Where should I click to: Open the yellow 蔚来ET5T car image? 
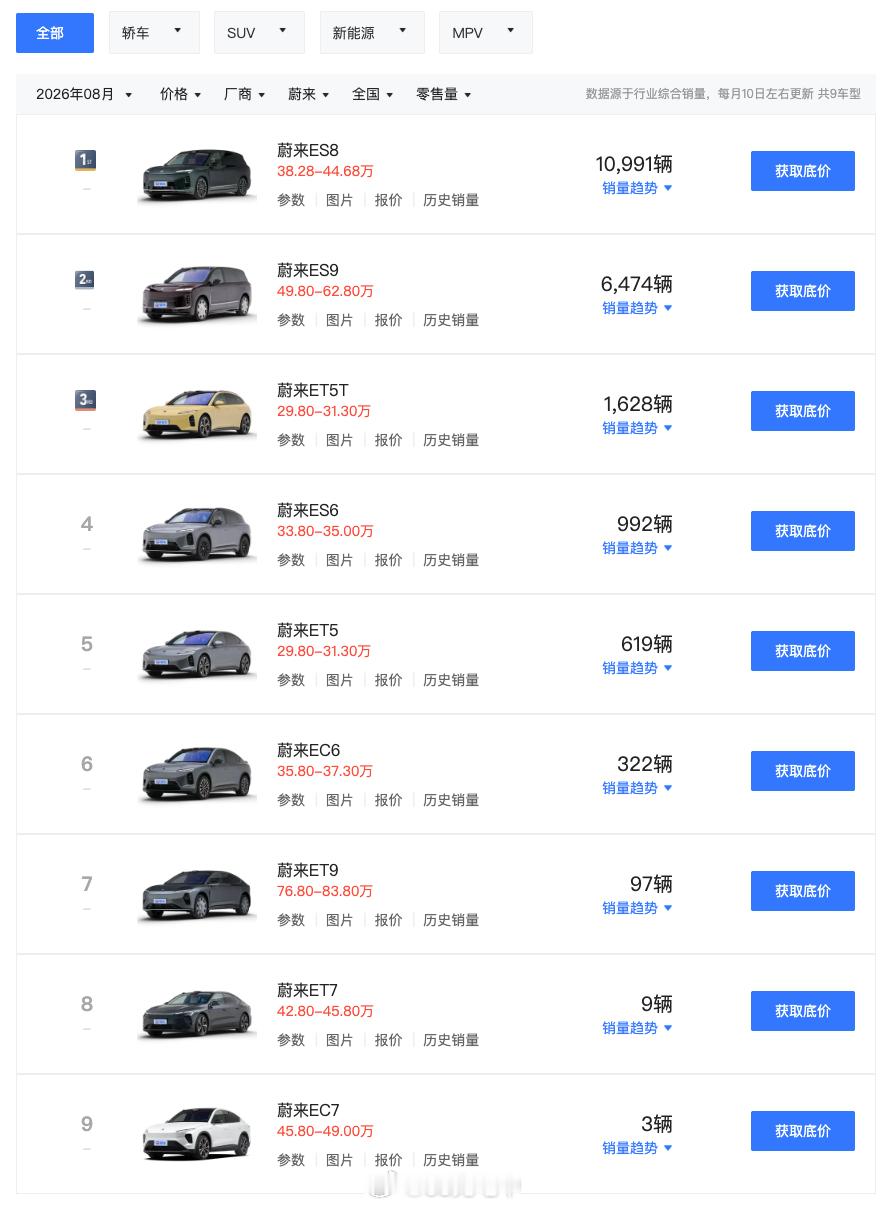197,415
